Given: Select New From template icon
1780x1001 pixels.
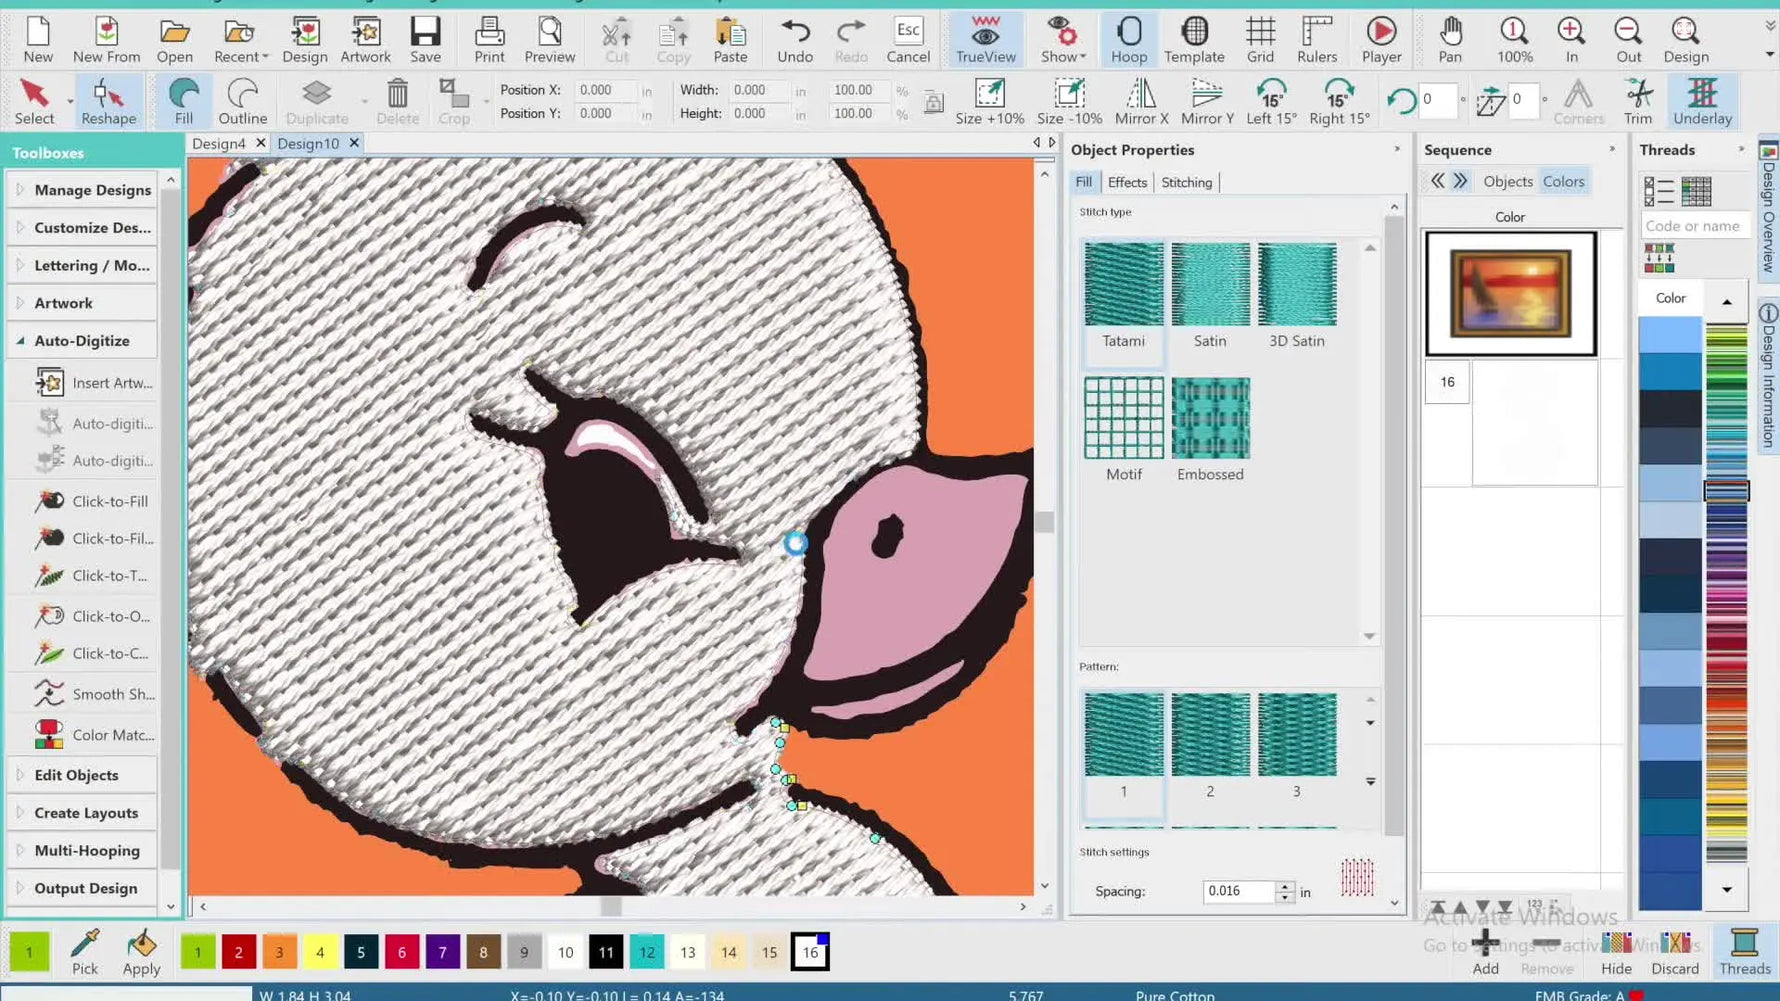Looking at the screenshot, I should tap(106, 40).
